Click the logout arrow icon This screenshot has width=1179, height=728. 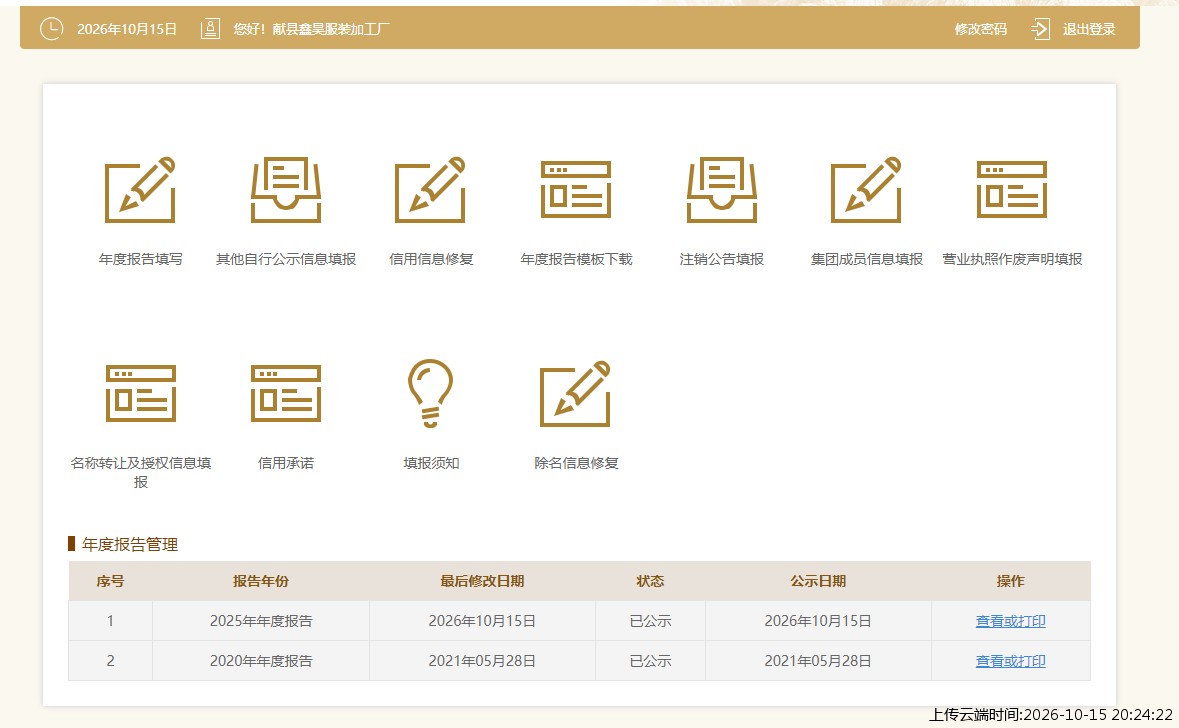tap(1040, 29)
